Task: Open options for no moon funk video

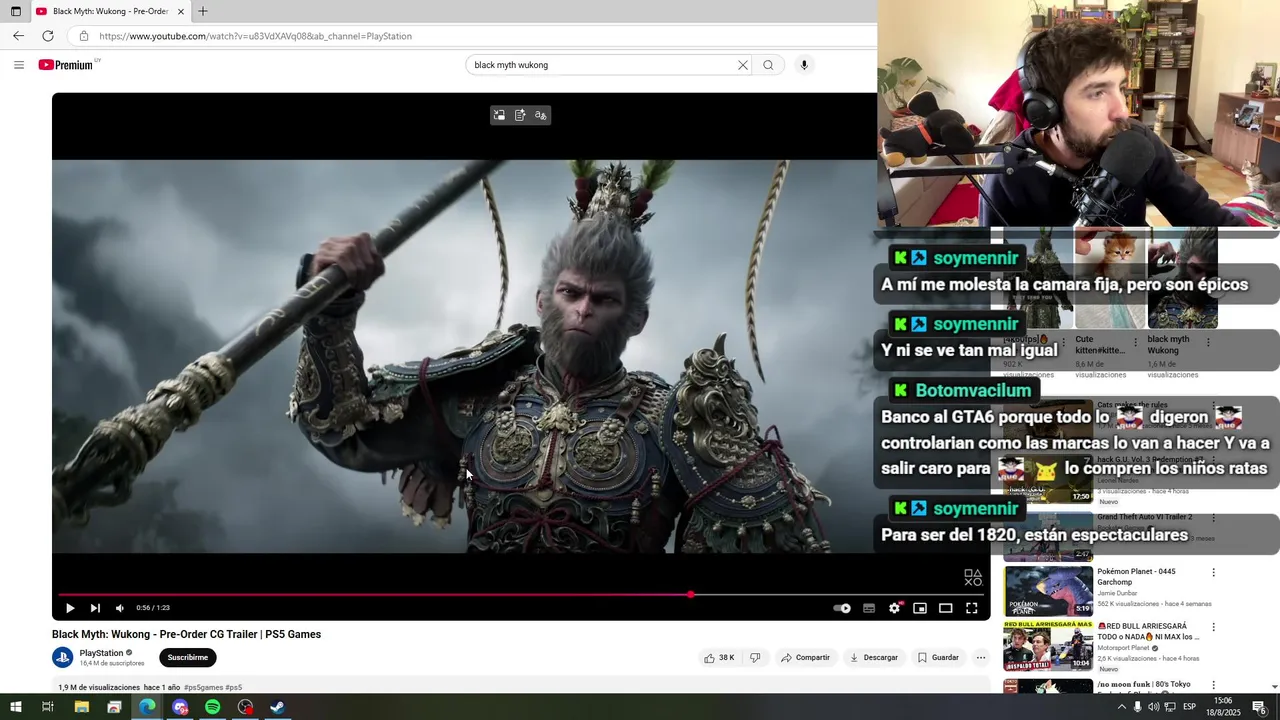Action: (x=1214, y=685)
